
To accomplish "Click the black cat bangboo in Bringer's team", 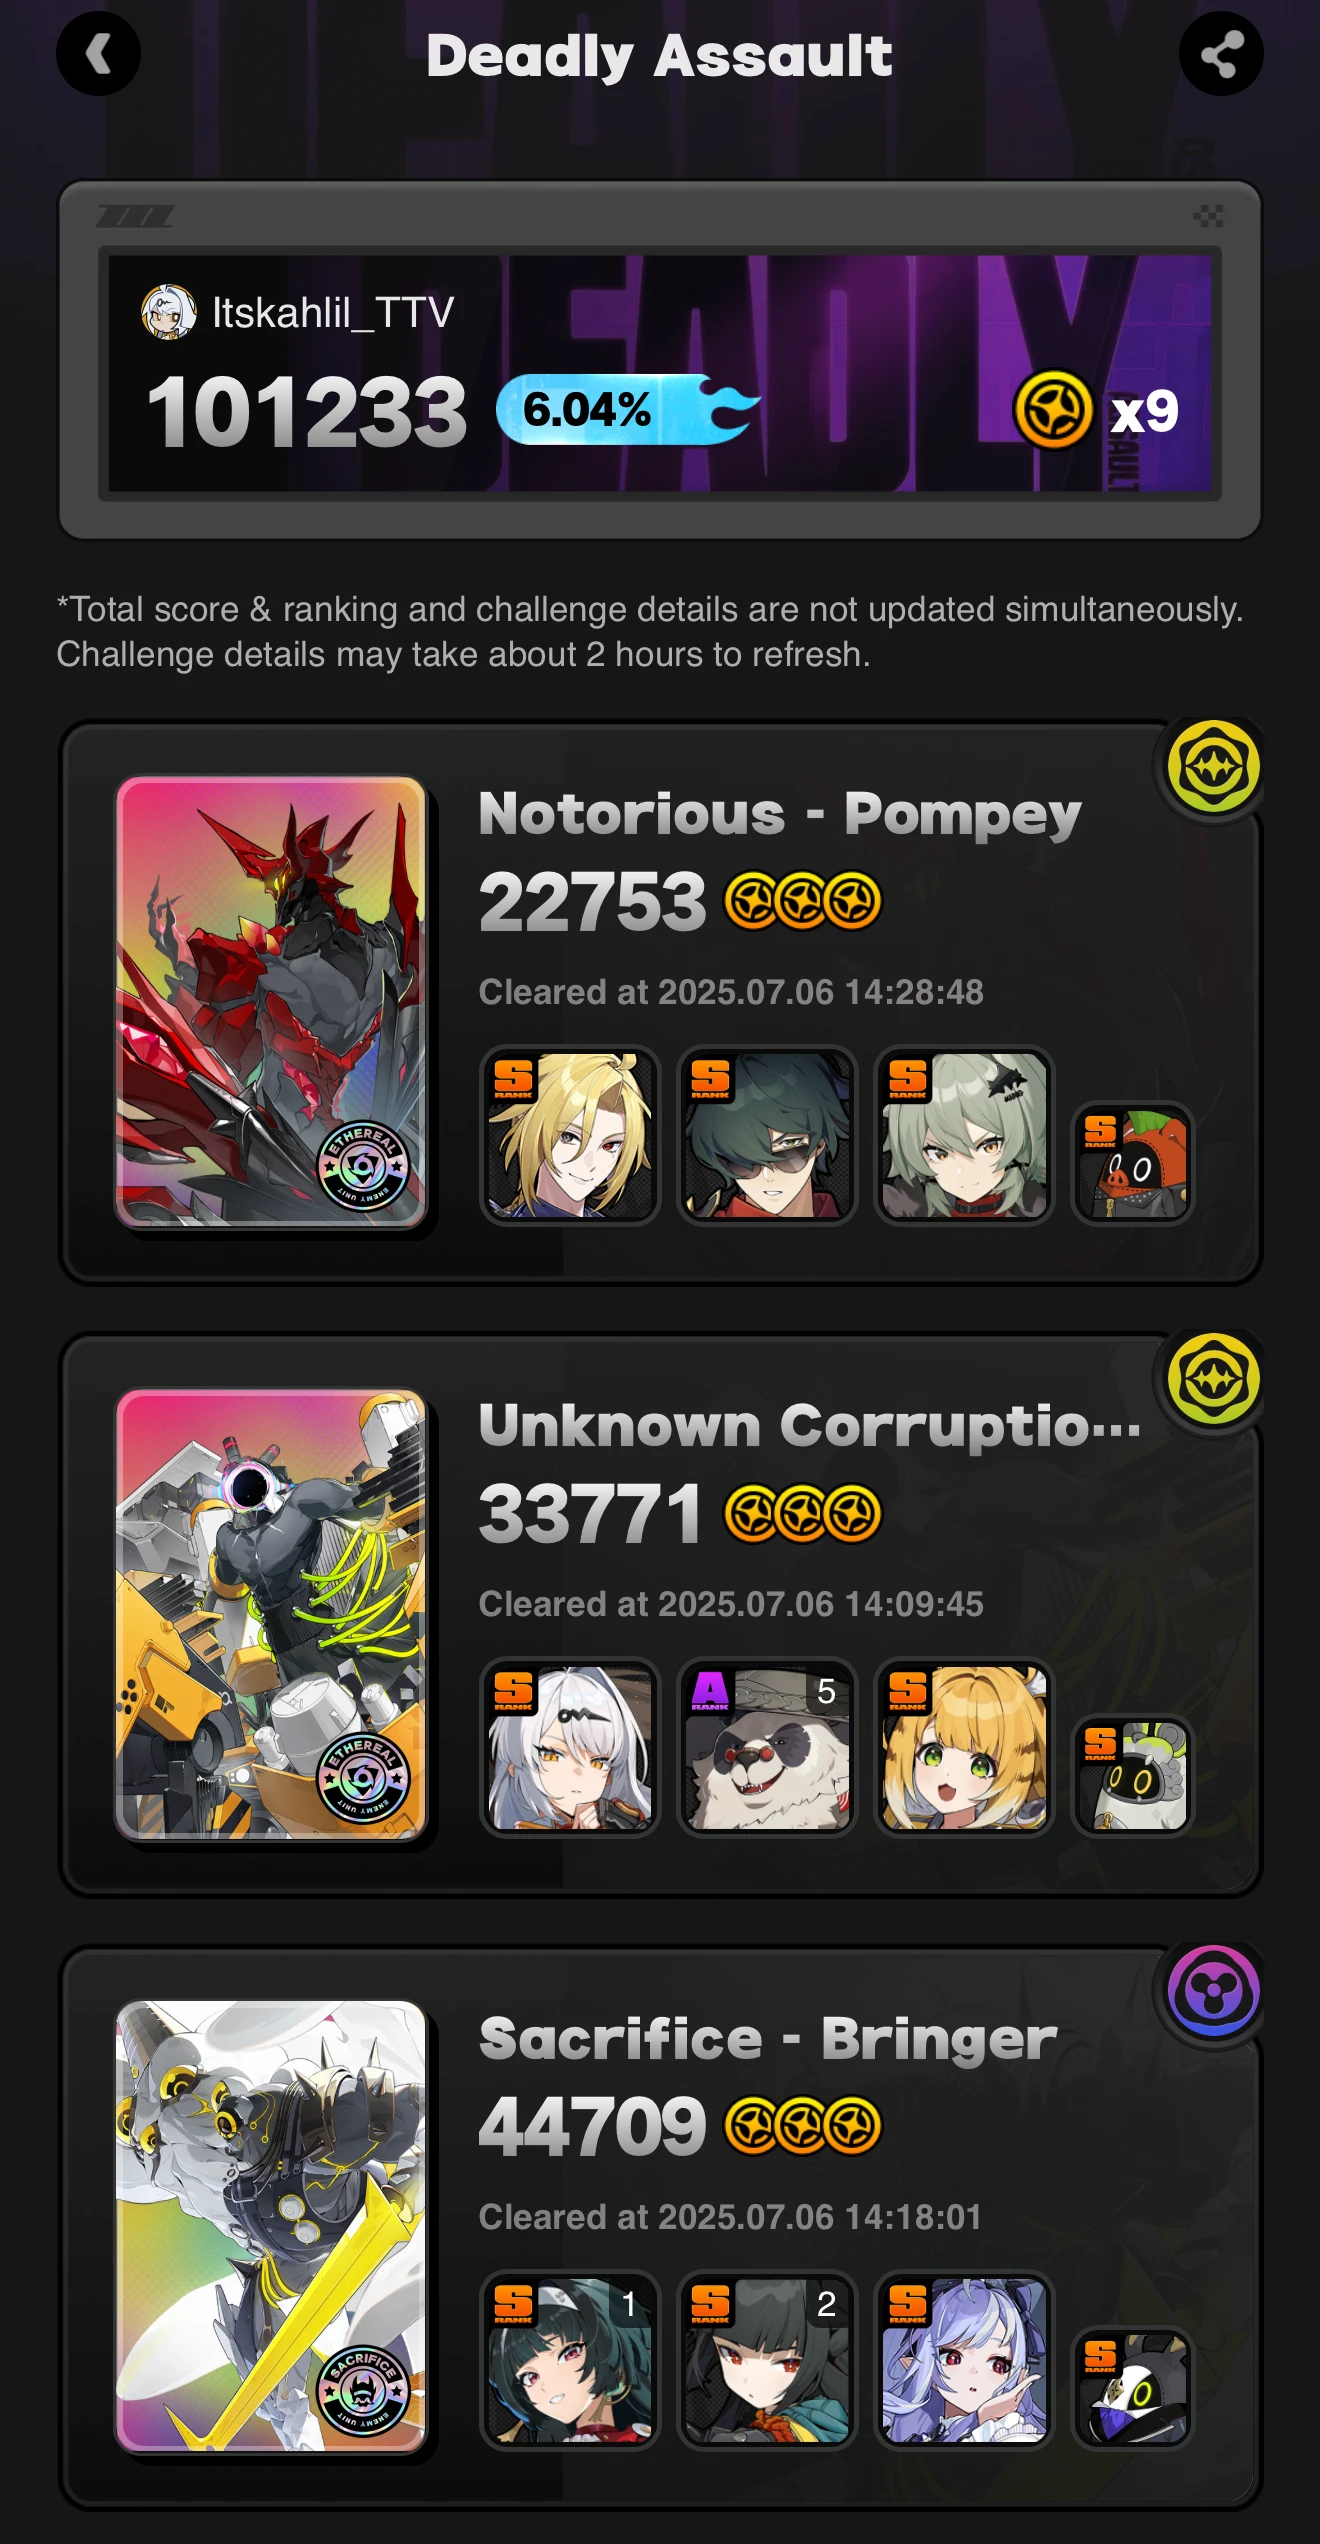I will (x=1133, y=2387).
